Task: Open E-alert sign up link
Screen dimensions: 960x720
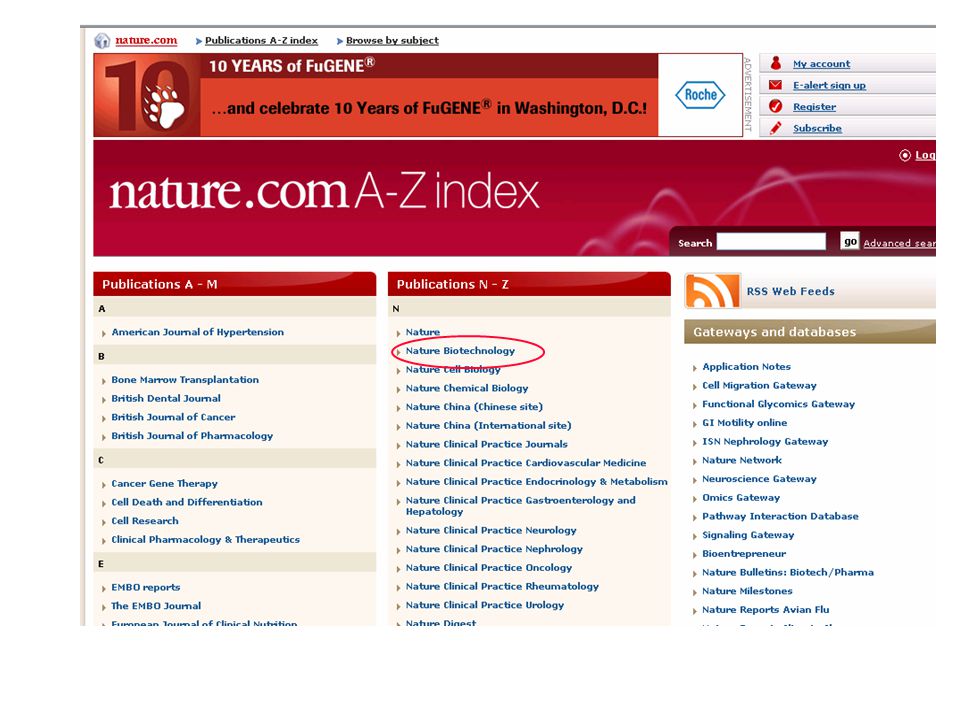Action: point(829,85)
